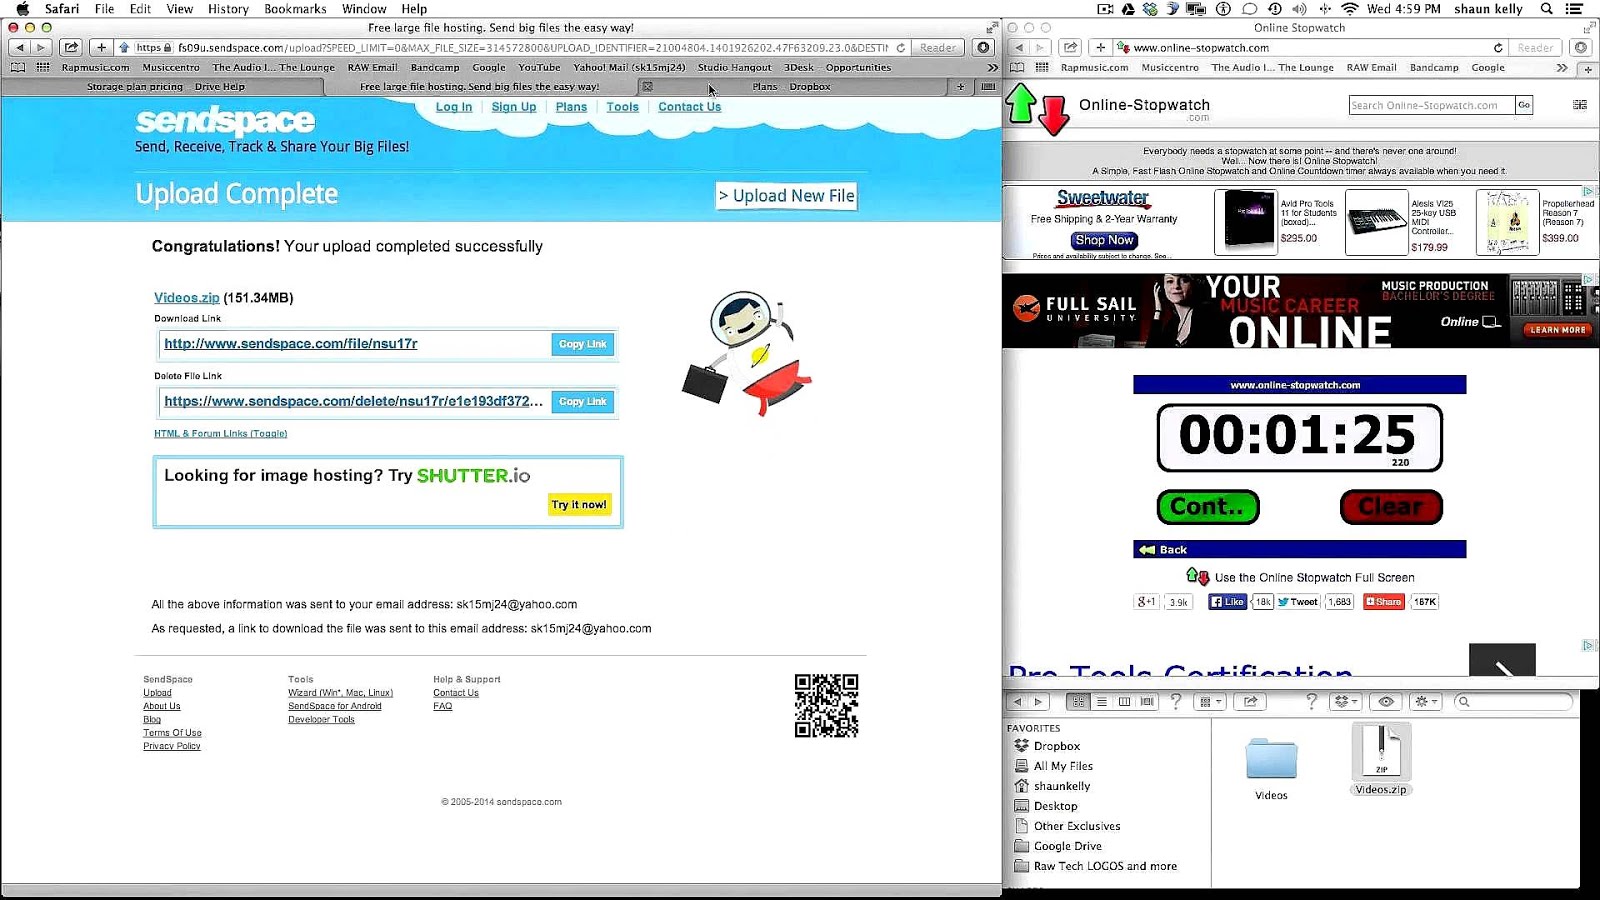Click the UK flag language icon
The width and height of the screenshot is (1600, 900).
coord(1580,104)
